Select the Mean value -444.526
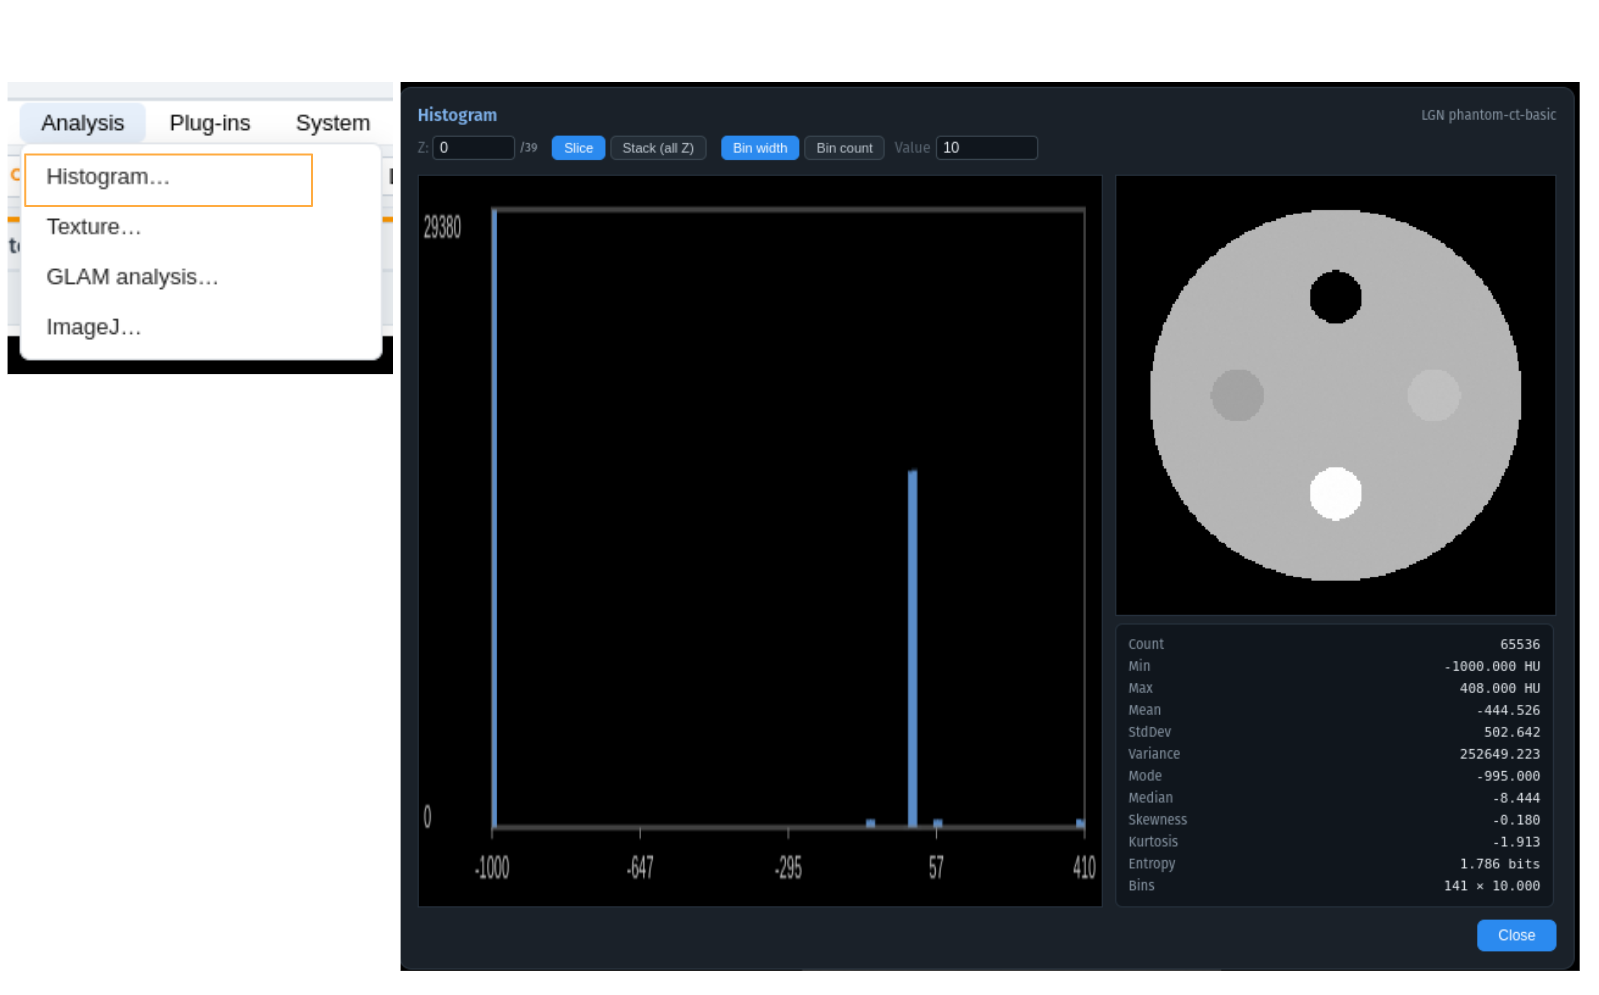 (x=1508, y=711)
